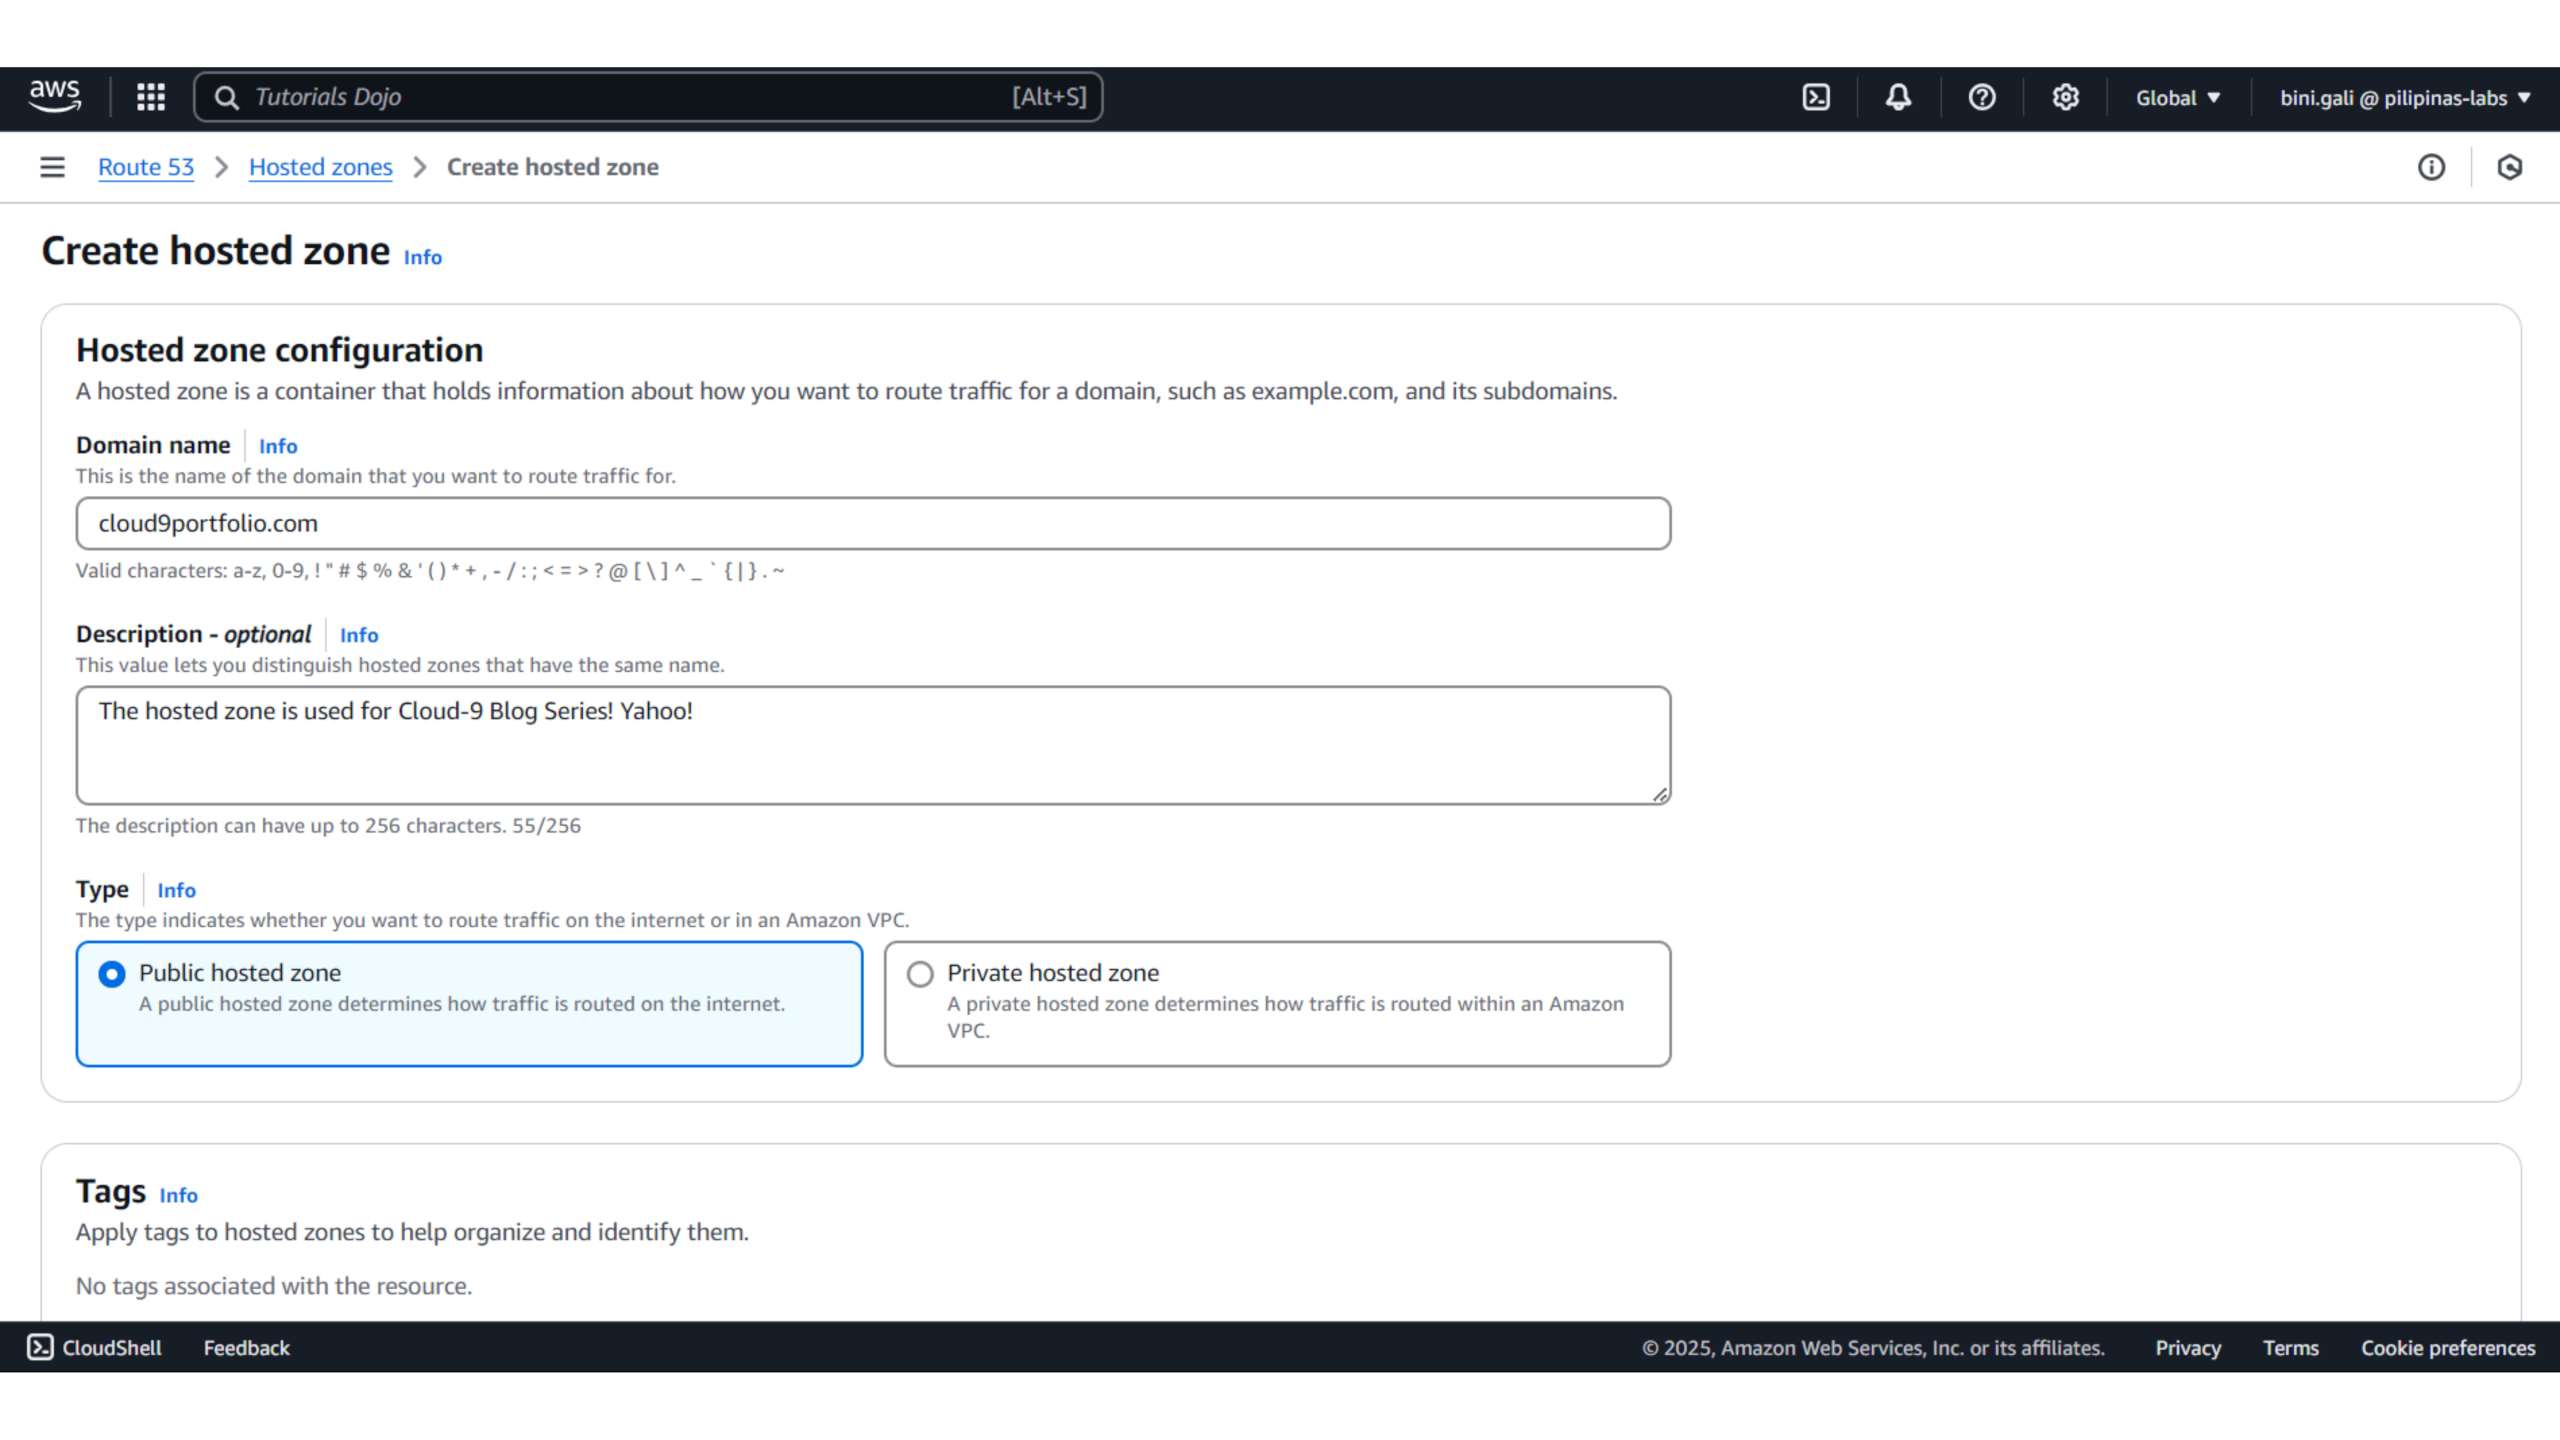Expand the Global region dropdown

2177,98
